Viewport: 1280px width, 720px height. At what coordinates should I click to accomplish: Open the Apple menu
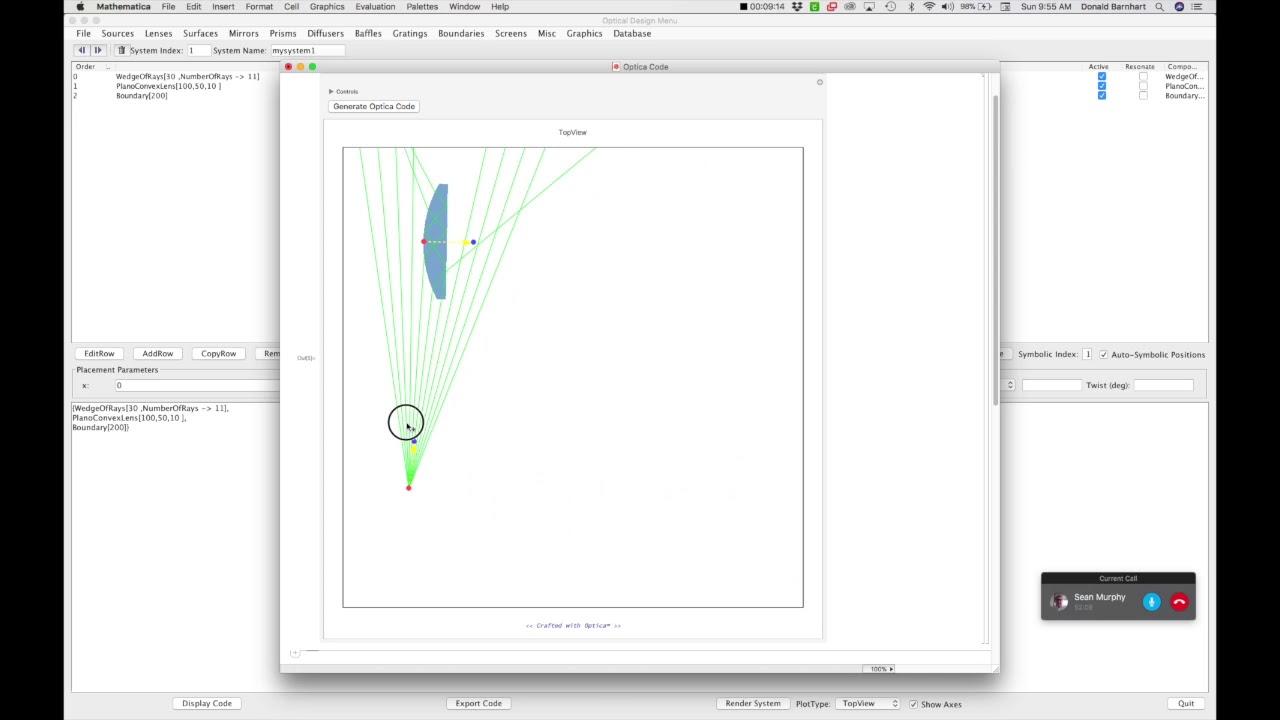80,7
